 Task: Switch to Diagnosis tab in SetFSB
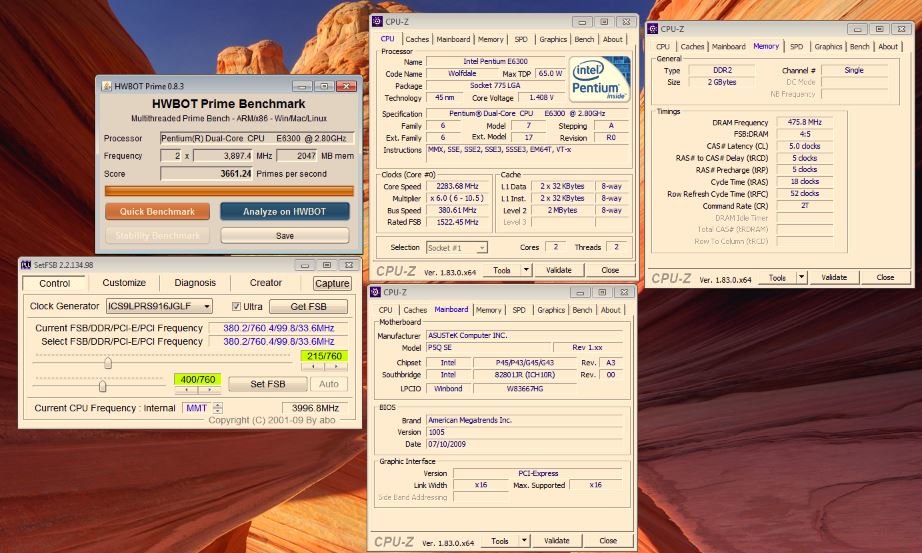(x=195, y=283)
